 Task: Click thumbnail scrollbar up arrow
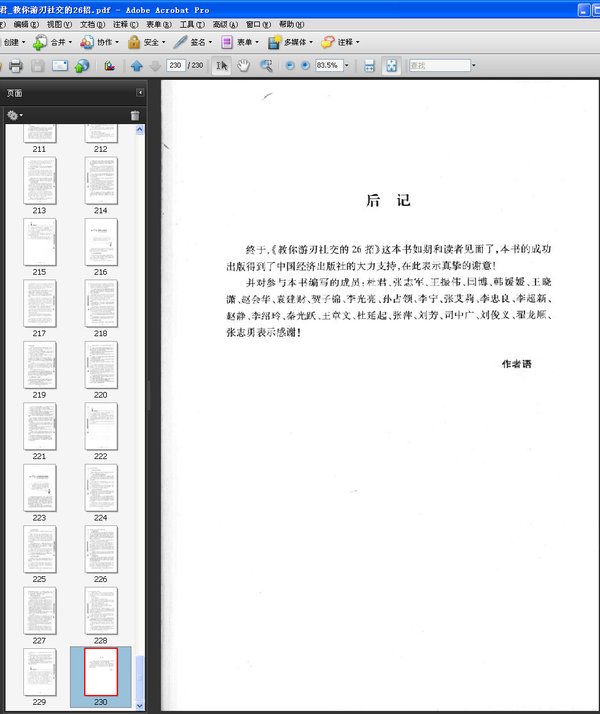pos(140,130)
